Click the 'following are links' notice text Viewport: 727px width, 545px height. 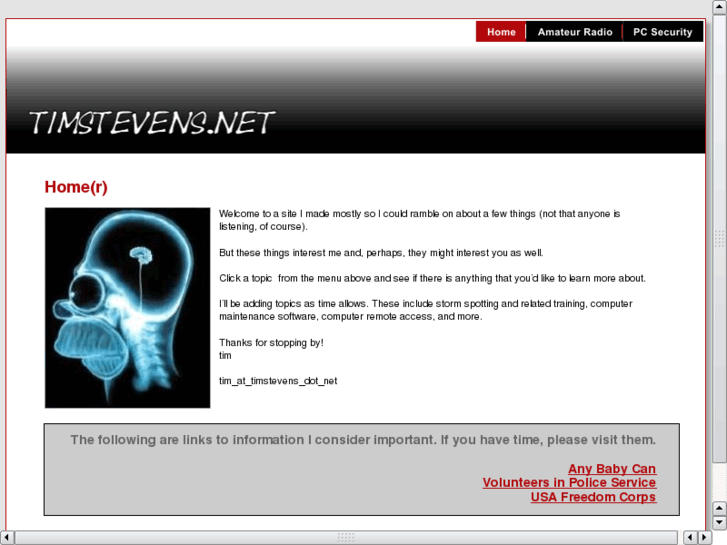pos(363,440)
